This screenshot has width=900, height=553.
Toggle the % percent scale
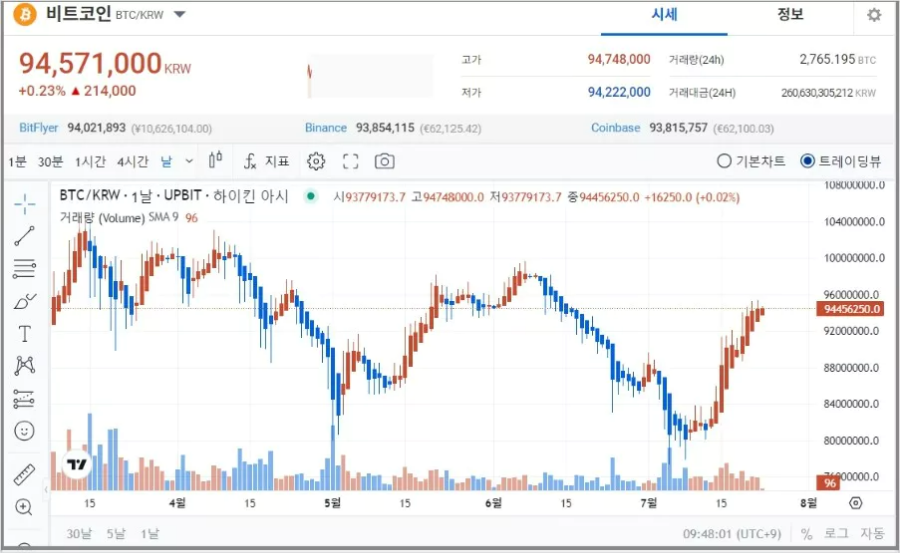pyautogui.click(x=806, y=535)
